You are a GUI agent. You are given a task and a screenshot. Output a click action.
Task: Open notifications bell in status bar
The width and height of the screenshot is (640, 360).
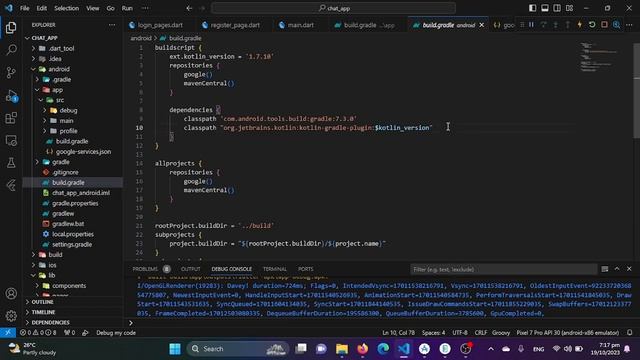(x=630, y=333)
